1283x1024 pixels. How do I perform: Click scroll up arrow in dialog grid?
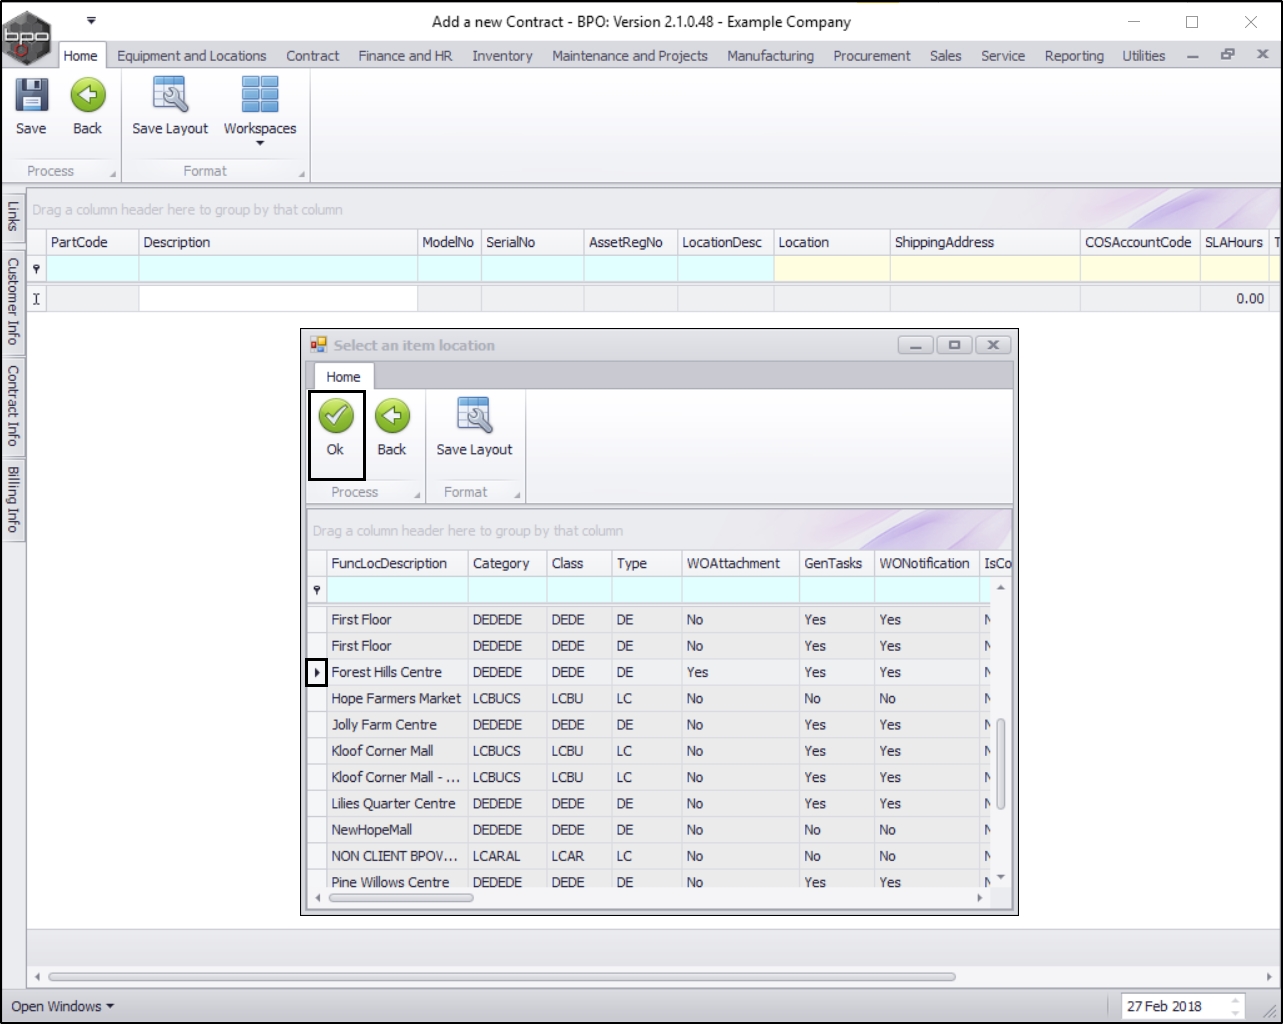1001,587
